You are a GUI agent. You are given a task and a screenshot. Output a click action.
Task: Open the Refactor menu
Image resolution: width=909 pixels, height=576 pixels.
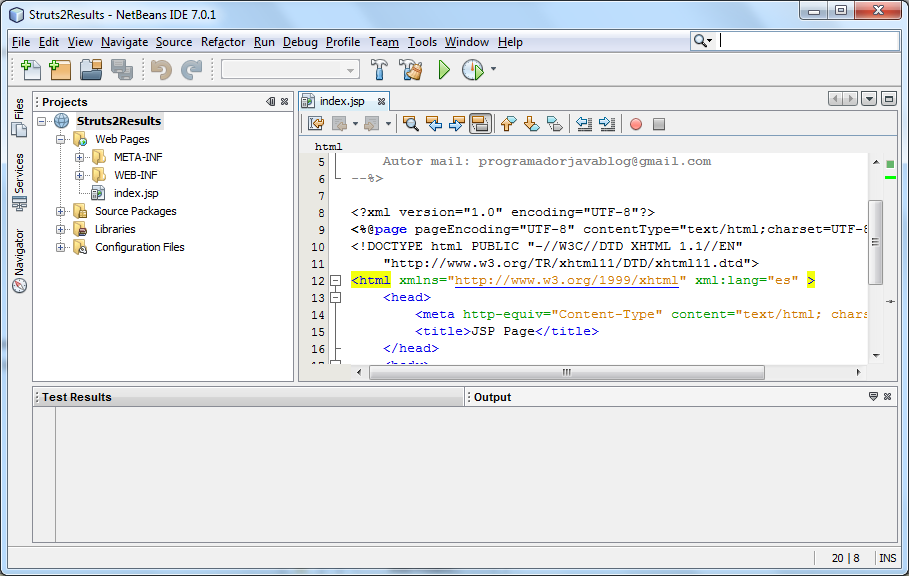pos(222,42)
